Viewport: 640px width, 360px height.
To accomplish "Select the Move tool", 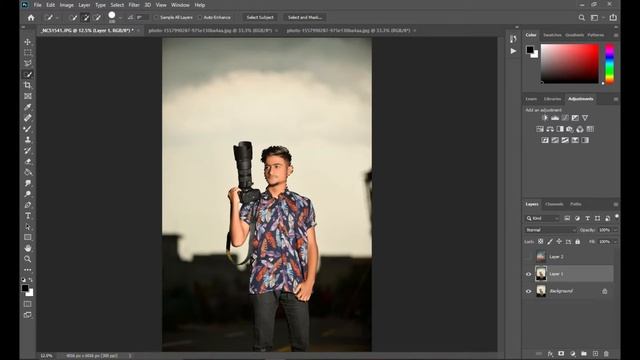I will [x=28, y=42].
